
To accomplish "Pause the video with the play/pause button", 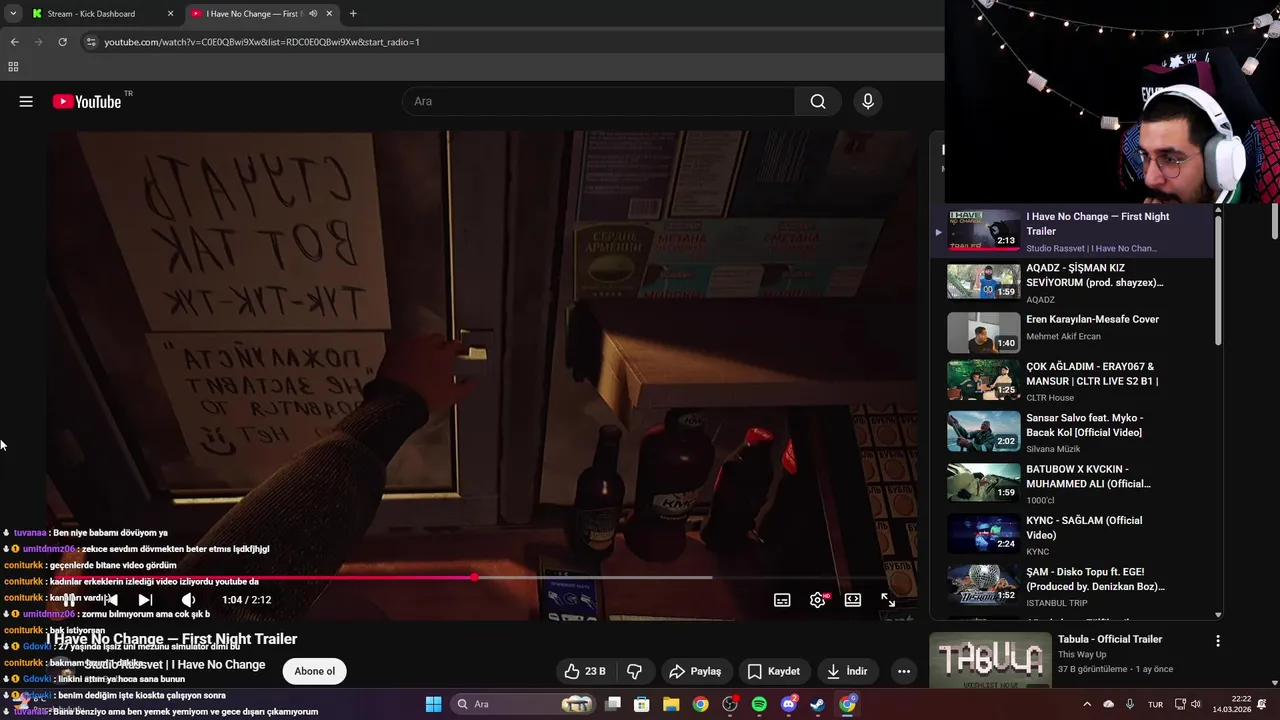I will click(68, 600).
